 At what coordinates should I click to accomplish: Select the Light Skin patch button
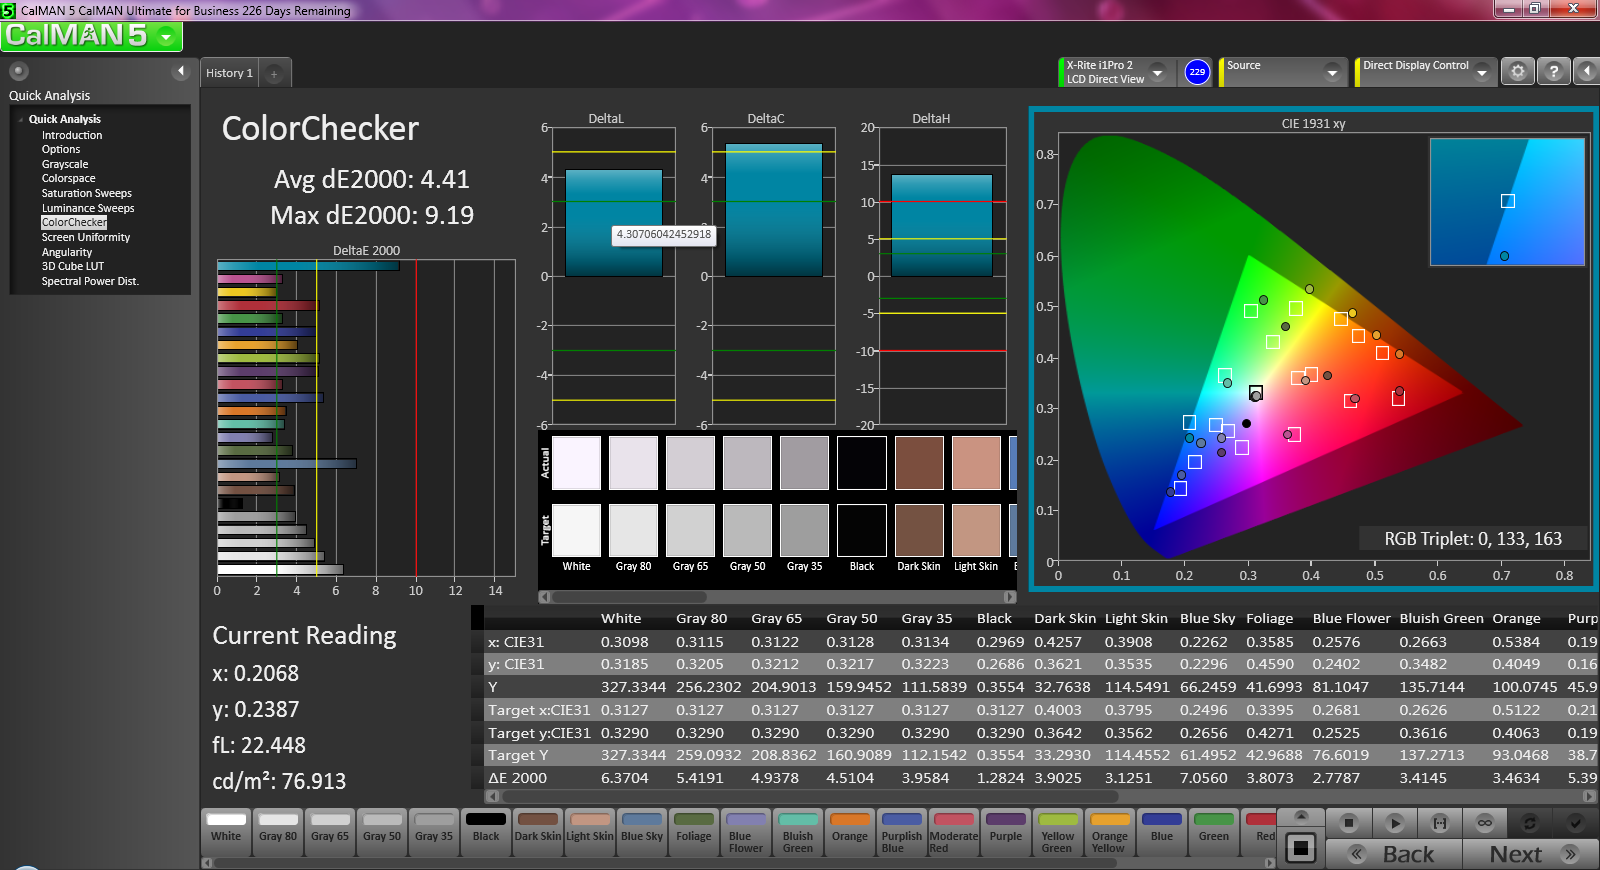(590, 832)
